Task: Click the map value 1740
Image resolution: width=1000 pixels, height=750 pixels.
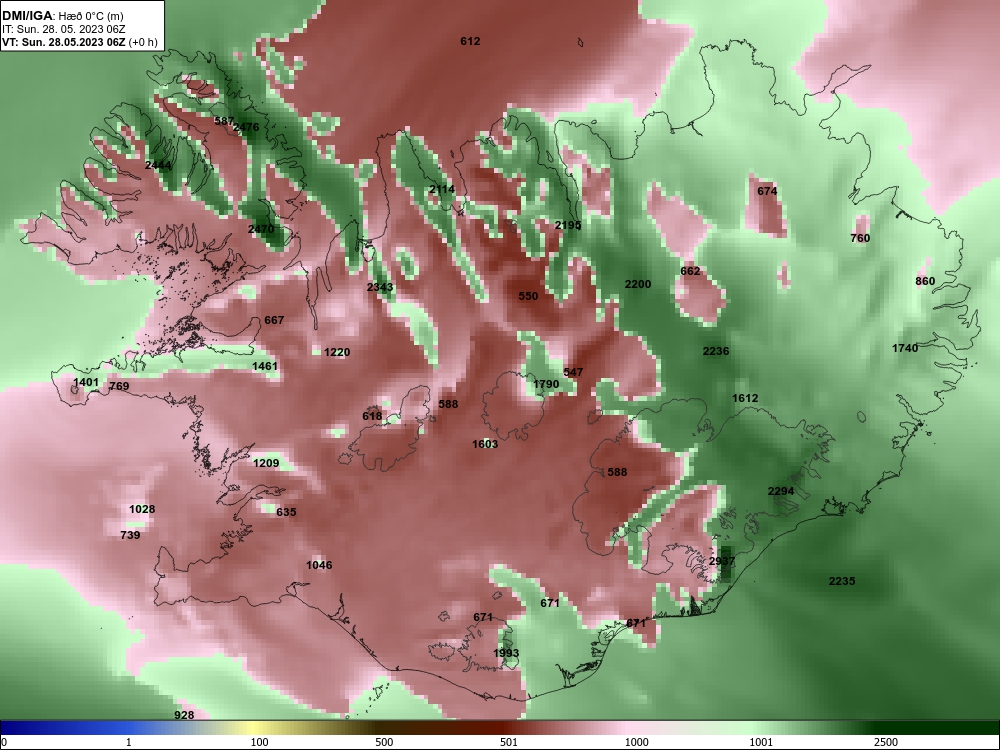Action: coord(905,348)
